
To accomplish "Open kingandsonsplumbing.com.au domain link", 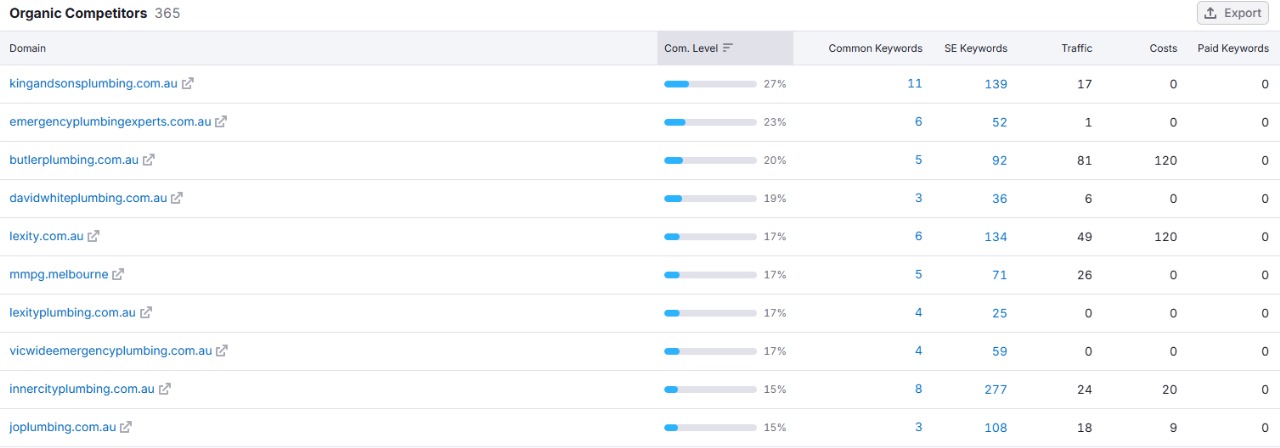I will (x=93, y=84).
